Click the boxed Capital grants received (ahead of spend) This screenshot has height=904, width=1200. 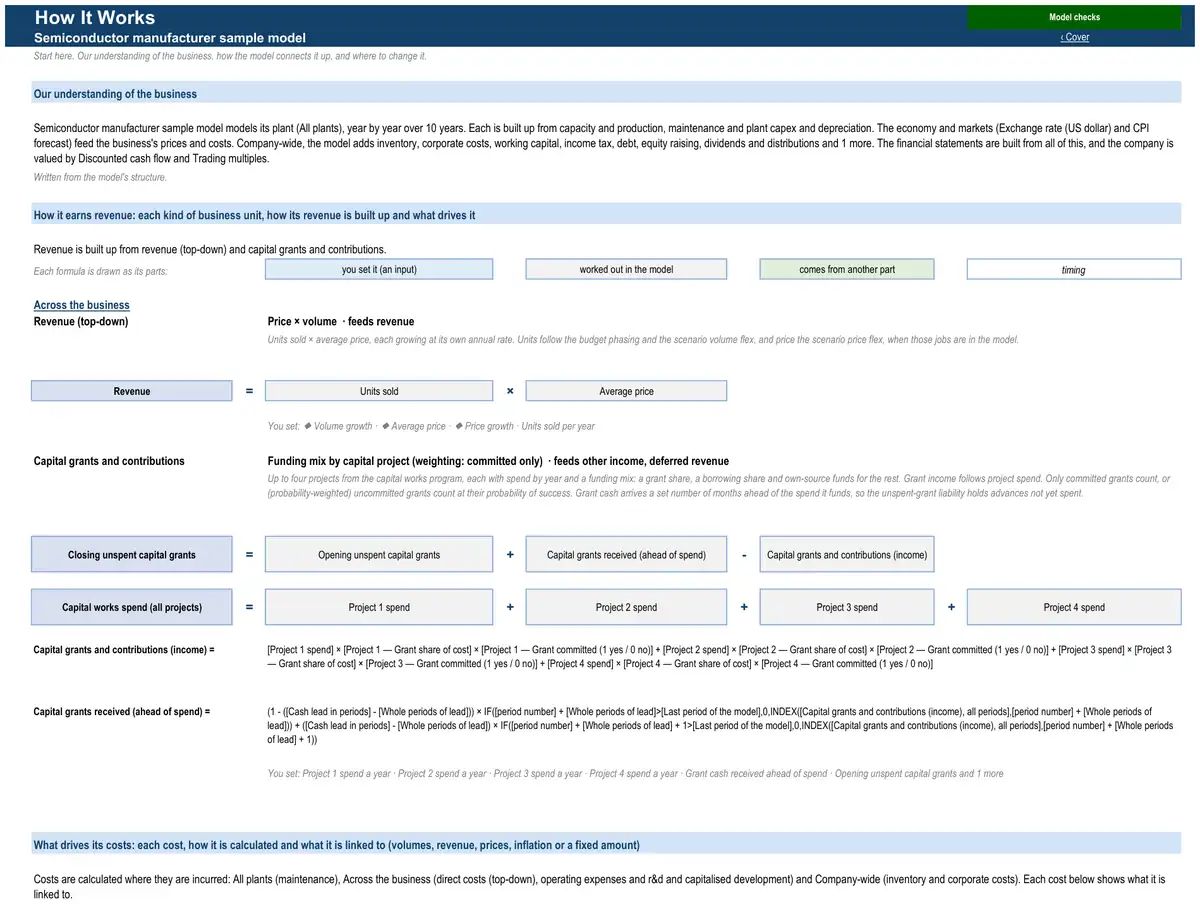pos(626,555)
